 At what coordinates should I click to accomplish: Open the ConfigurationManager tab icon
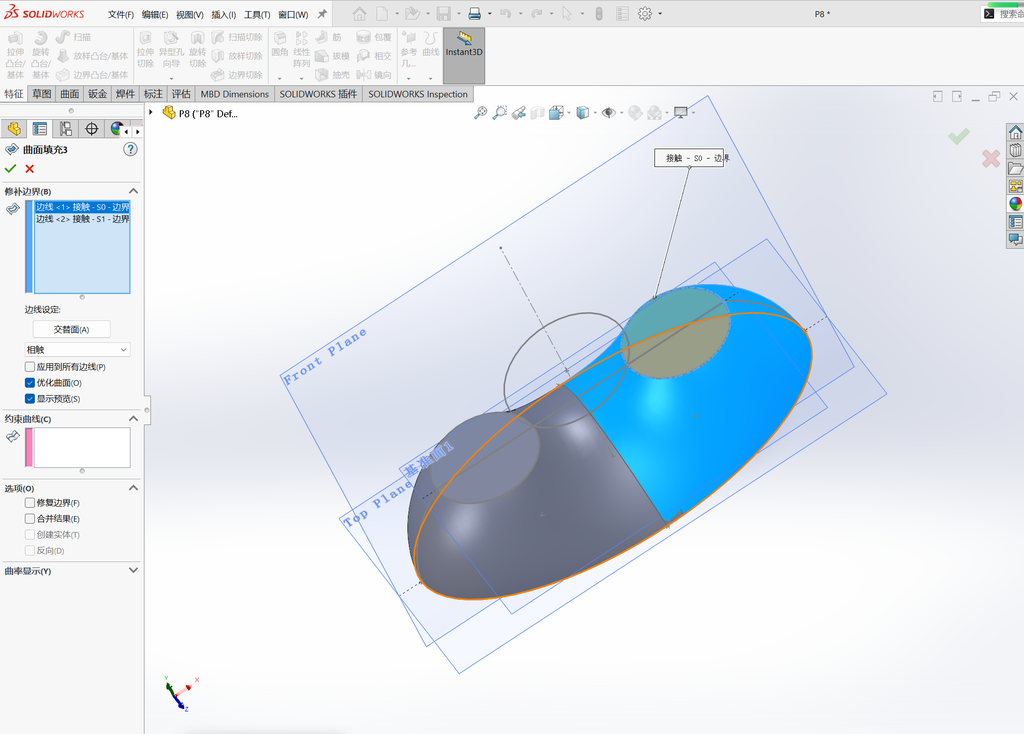pos(66,129)
